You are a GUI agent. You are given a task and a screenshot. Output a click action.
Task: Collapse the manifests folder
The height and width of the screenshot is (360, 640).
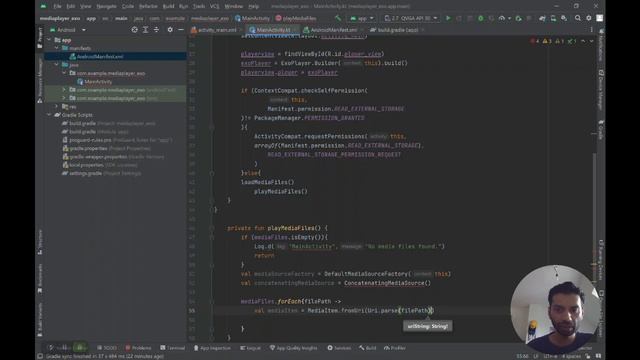[57, 48]
